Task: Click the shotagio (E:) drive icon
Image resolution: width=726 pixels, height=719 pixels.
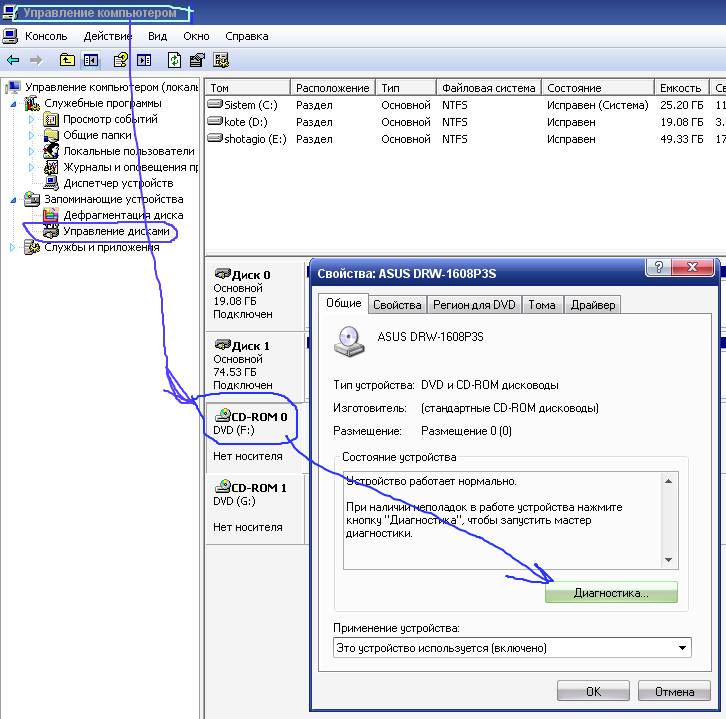Action: [215, 138]
